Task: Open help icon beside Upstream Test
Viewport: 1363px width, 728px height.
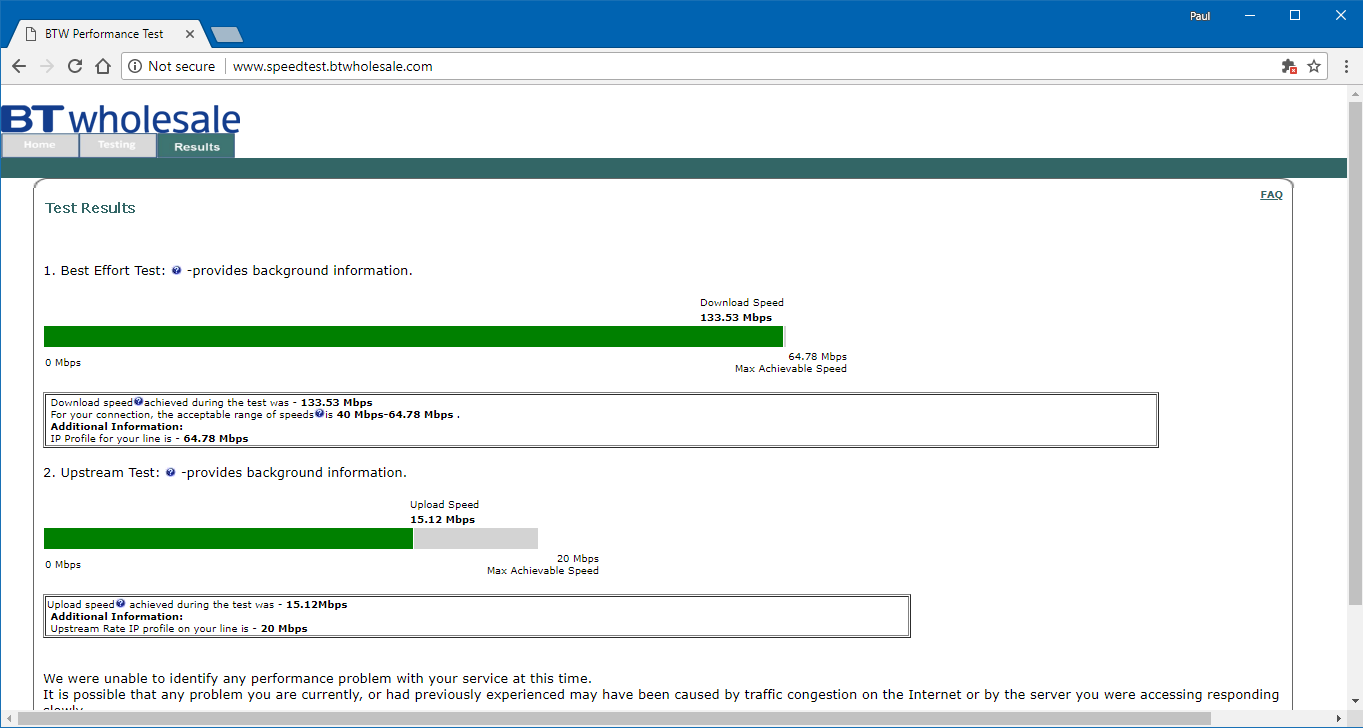Action: coord(171,473)
